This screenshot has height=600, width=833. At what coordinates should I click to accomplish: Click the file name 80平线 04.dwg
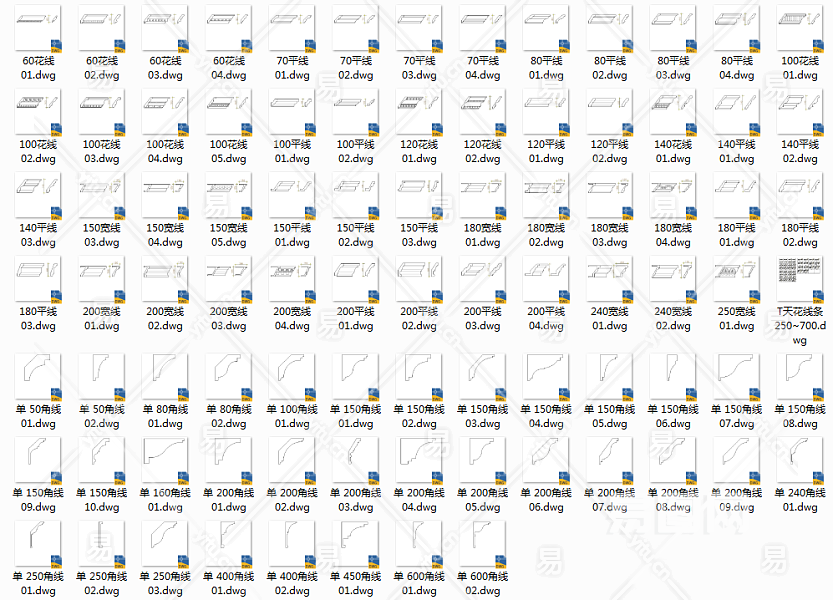[737, 68]
